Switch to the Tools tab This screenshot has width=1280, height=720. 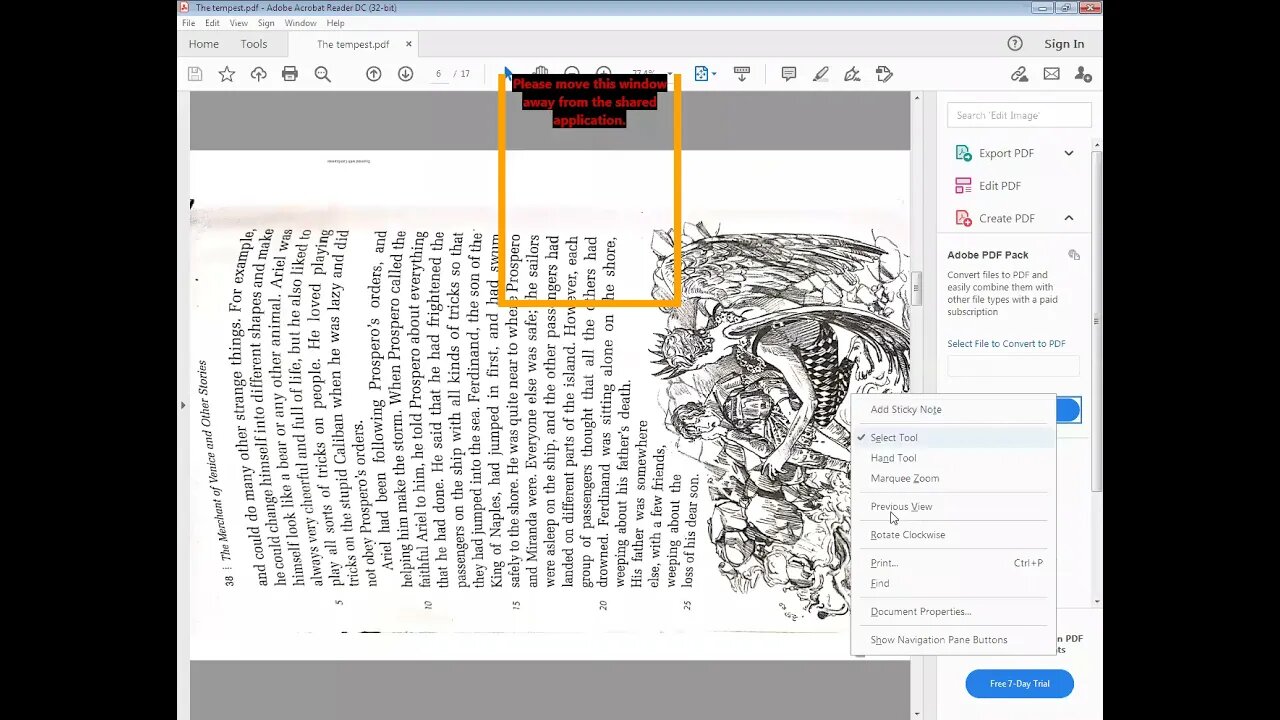[254, 44]
